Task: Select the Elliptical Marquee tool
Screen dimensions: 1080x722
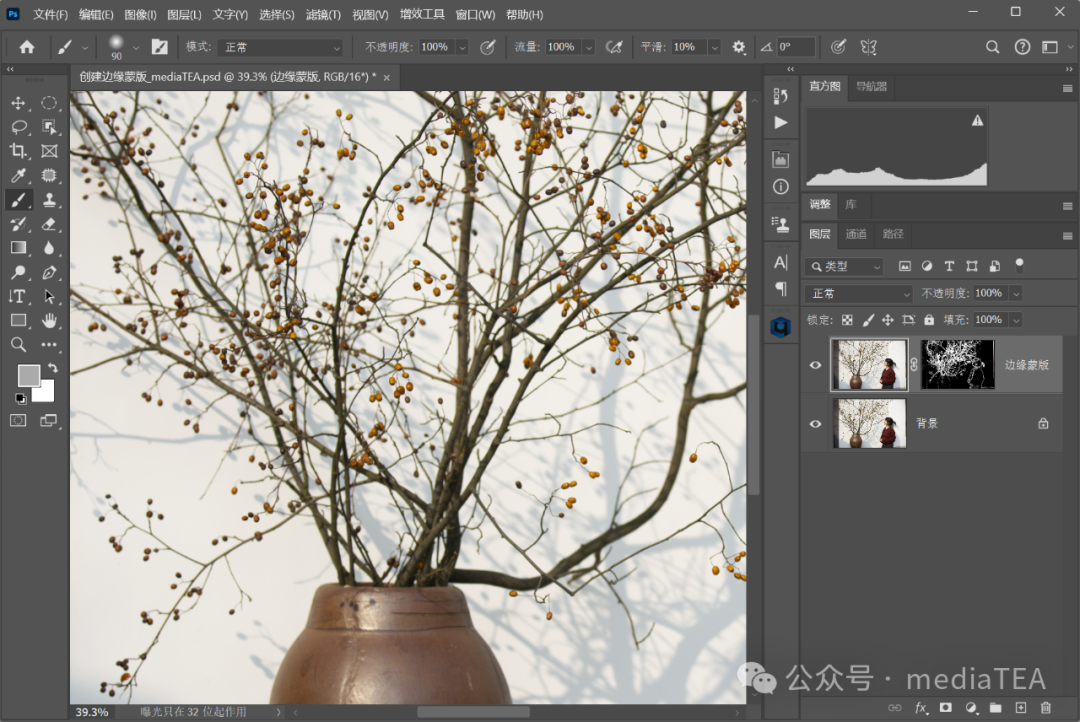Action: click(x=49, y=103)
